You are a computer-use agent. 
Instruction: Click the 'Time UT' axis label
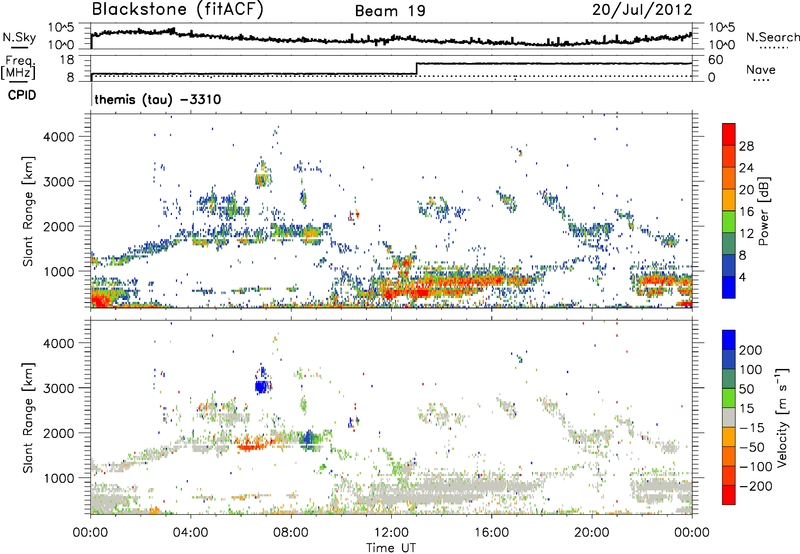coord(391,548)
